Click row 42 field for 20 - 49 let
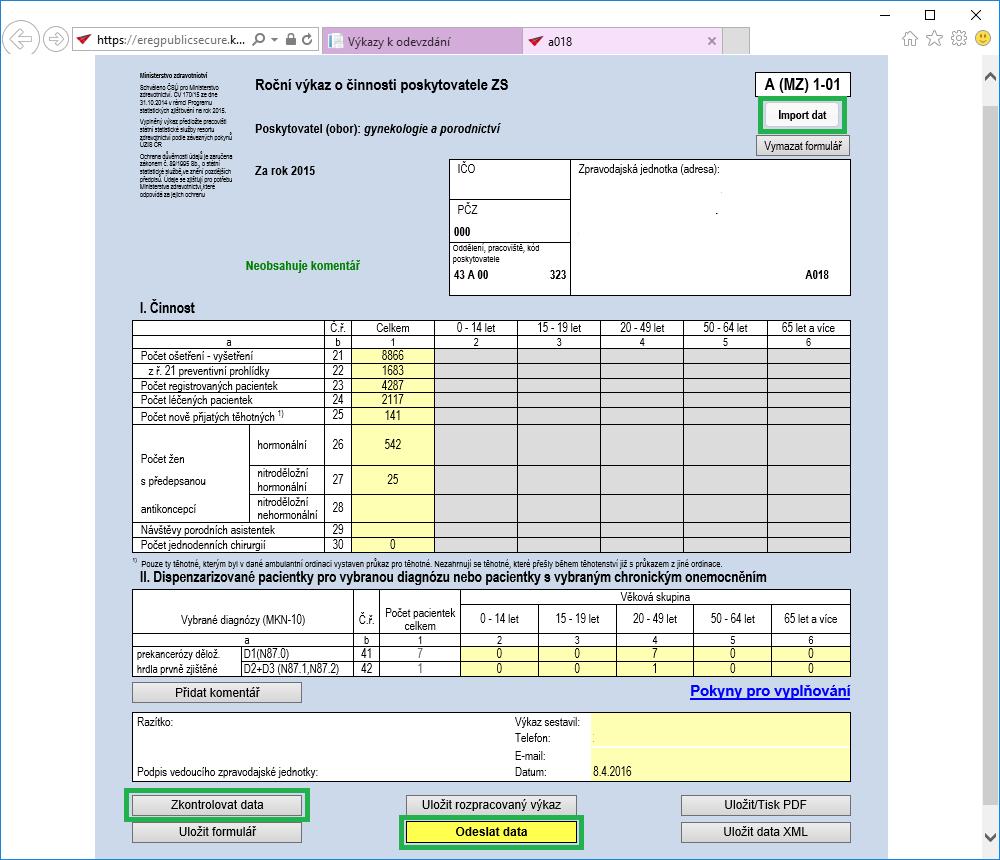1000x860 pixels. (x=655, y=669)
